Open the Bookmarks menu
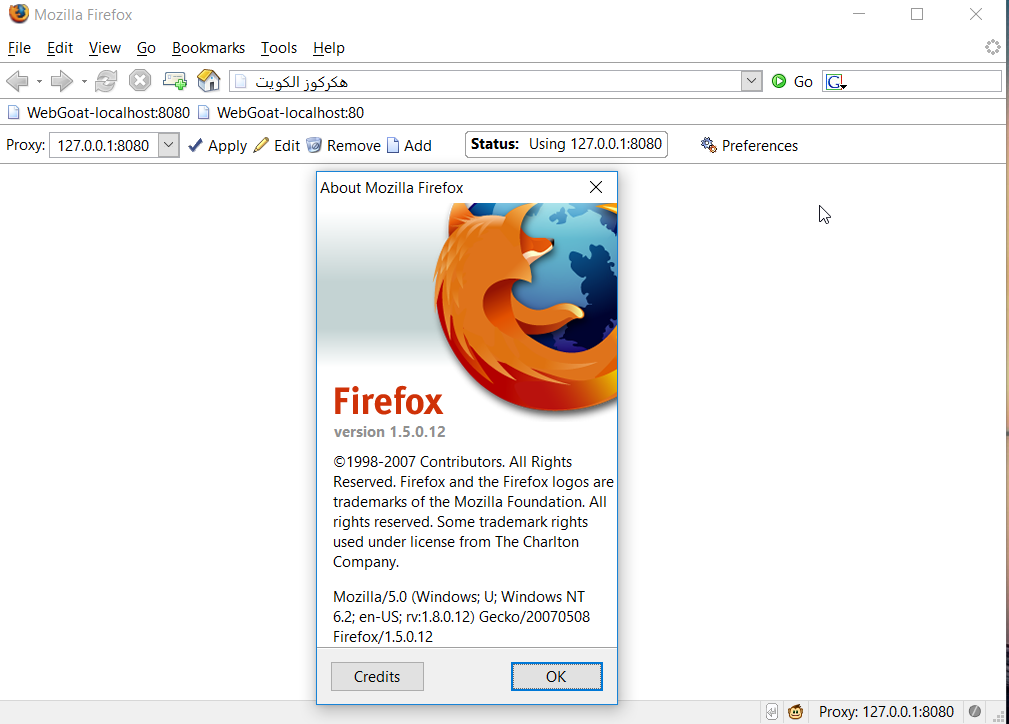1009x724 pixels. click(208, 48)
